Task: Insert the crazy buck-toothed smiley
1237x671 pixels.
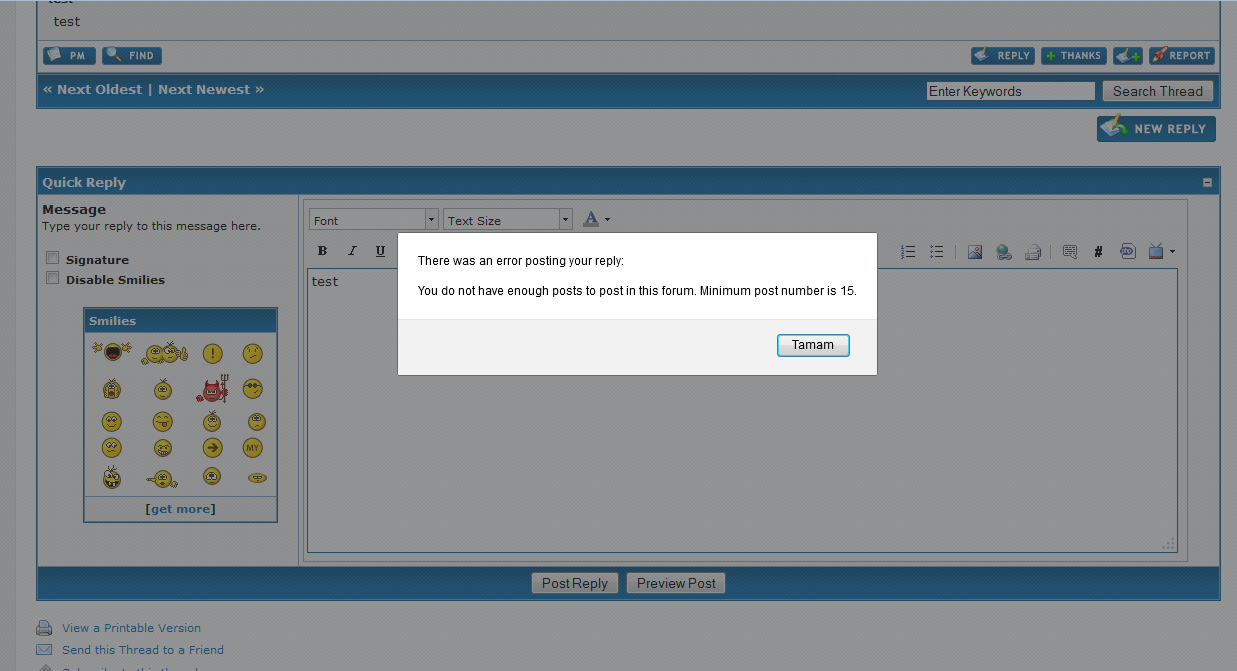Action: click(112, 477)
